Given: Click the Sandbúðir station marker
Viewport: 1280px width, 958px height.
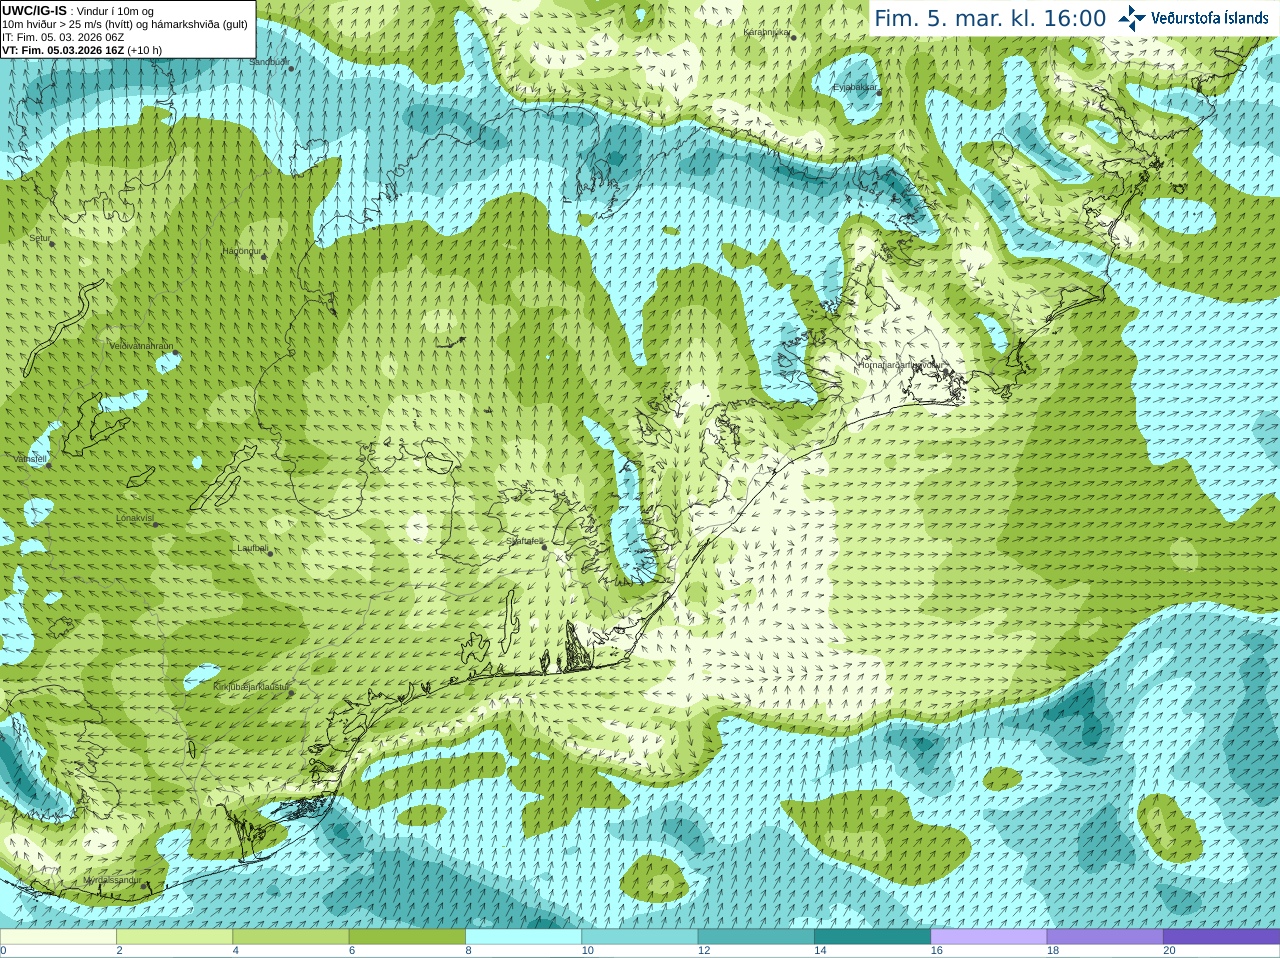Looking at the screenshot, I should point(290,69).
